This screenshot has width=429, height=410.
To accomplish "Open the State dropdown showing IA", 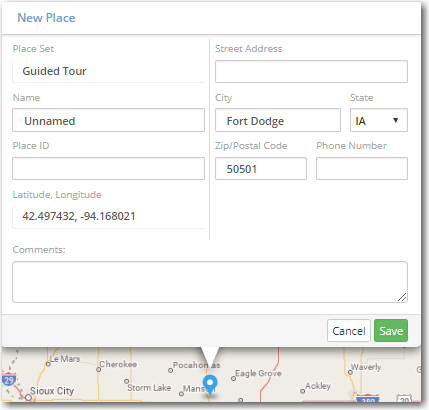I will tap(379, 120).
